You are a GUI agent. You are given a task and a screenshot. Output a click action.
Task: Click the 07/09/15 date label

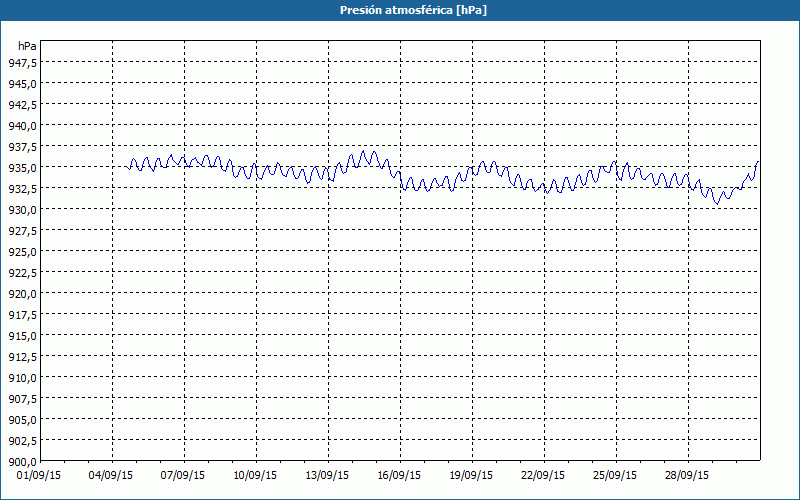pyautogui.click(x=183, y=476)
